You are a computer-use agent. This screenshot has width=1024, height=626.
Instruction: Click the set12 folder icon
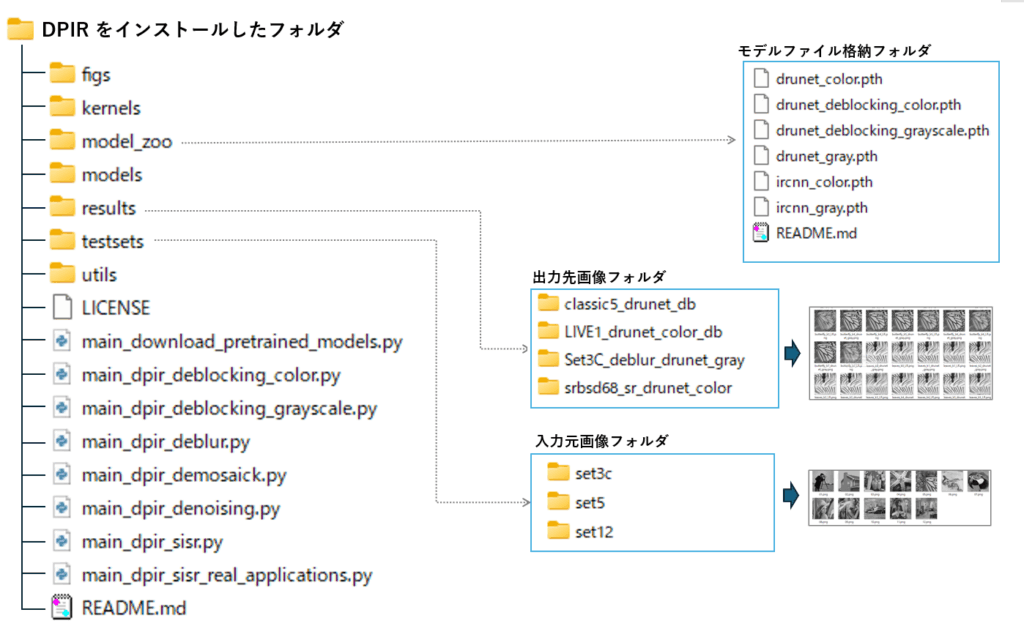(x=557, y=531)
